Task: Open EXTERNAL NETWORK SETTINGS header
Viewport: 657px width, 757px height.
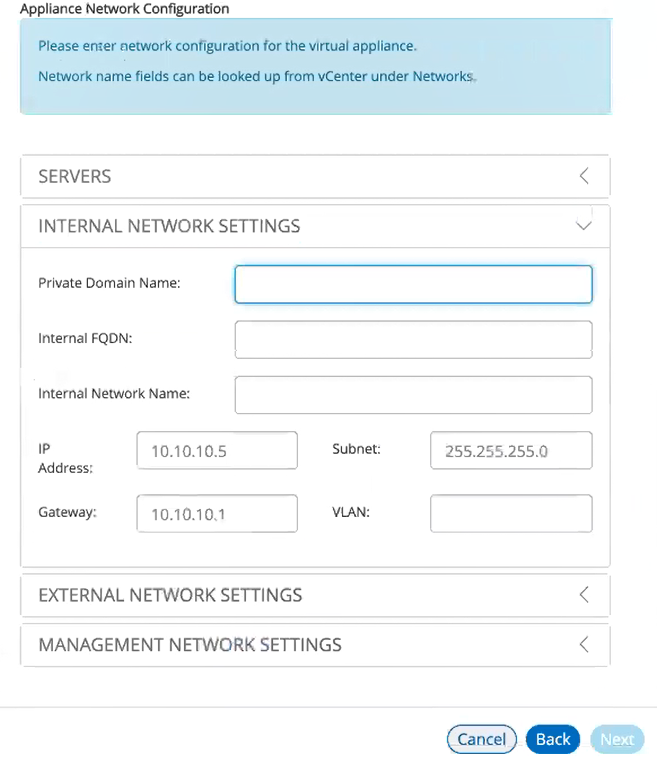Action: click(x=315, y=595)
